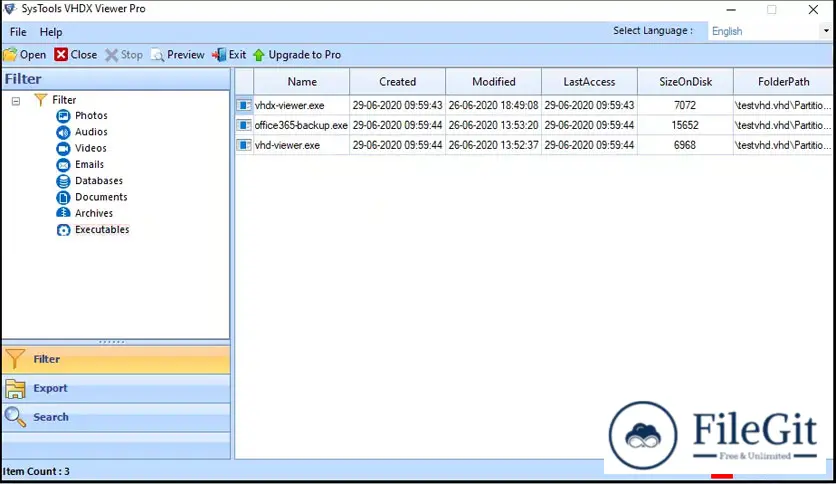The image size is (836, 484).
Task: Click the folder icon in Export pane button
Action: point(15,389)
